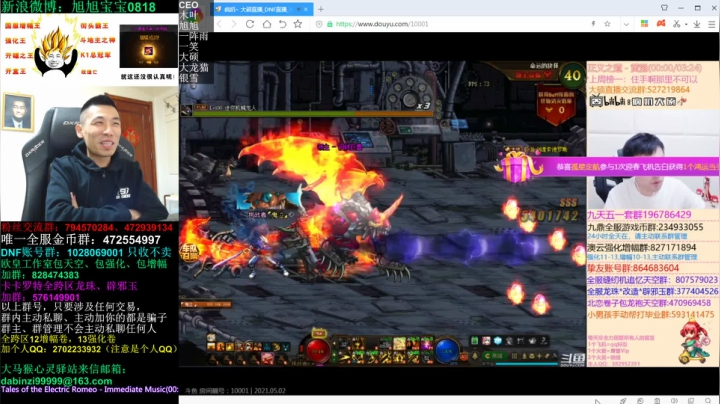This screenshot has height=404, width=720.
Task: Click the scissors screenshot tool
Action: 676,24
